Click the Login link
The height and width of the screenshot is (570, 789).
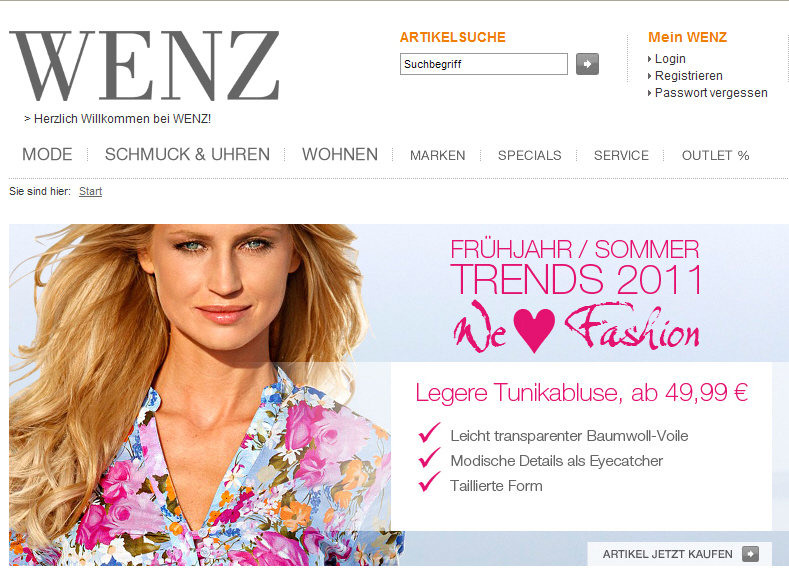[x=670, y=59]
